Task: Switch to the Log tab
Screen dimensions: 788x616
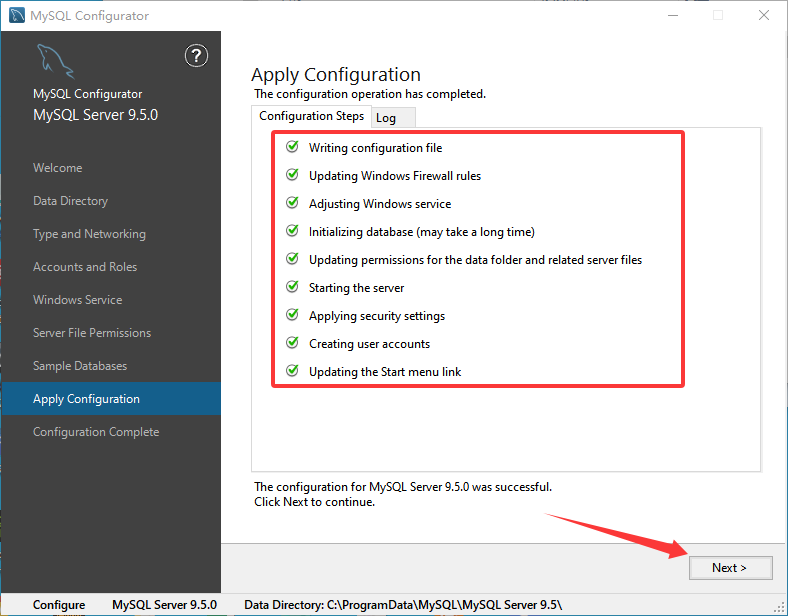Action: click(386, 118)
